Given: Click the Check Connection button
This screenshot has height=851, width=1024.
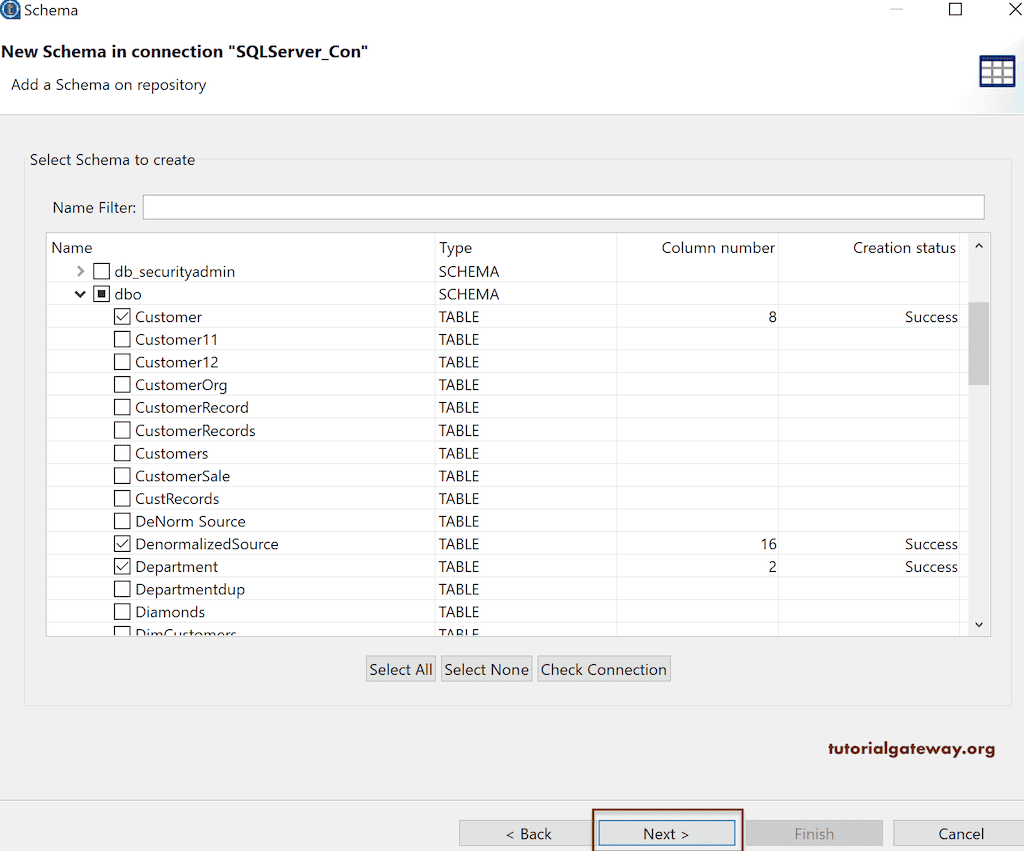Looking at the screenshot, I should tap(603, 668).
